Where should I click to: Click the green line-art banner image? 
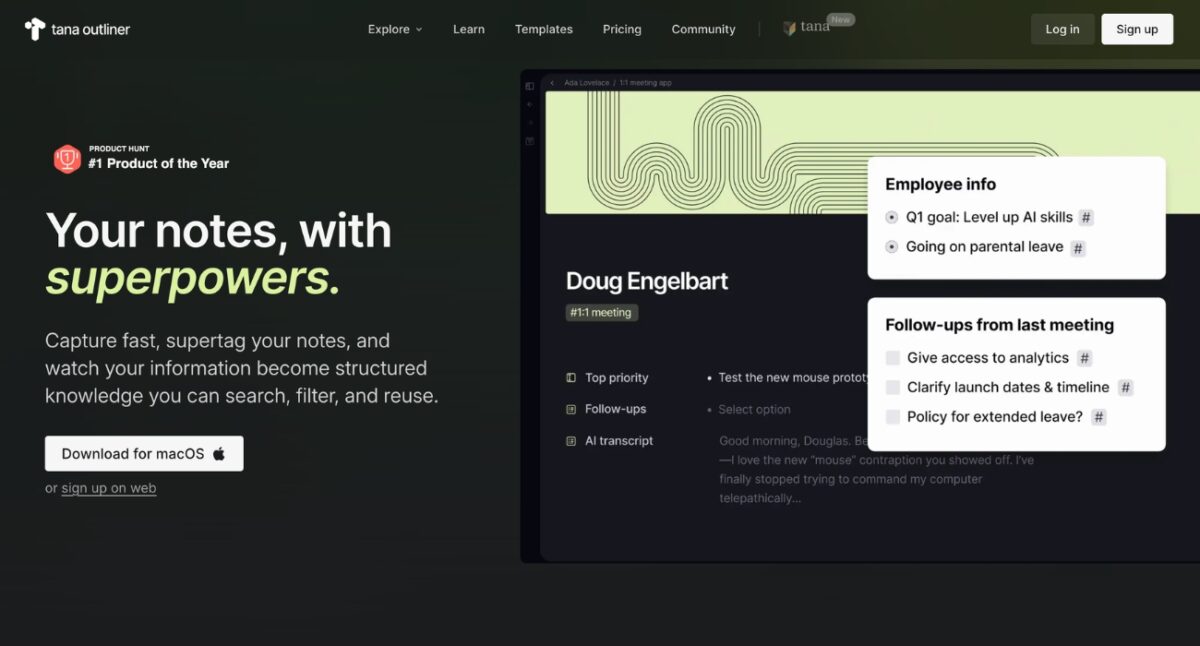coord(705,153)
